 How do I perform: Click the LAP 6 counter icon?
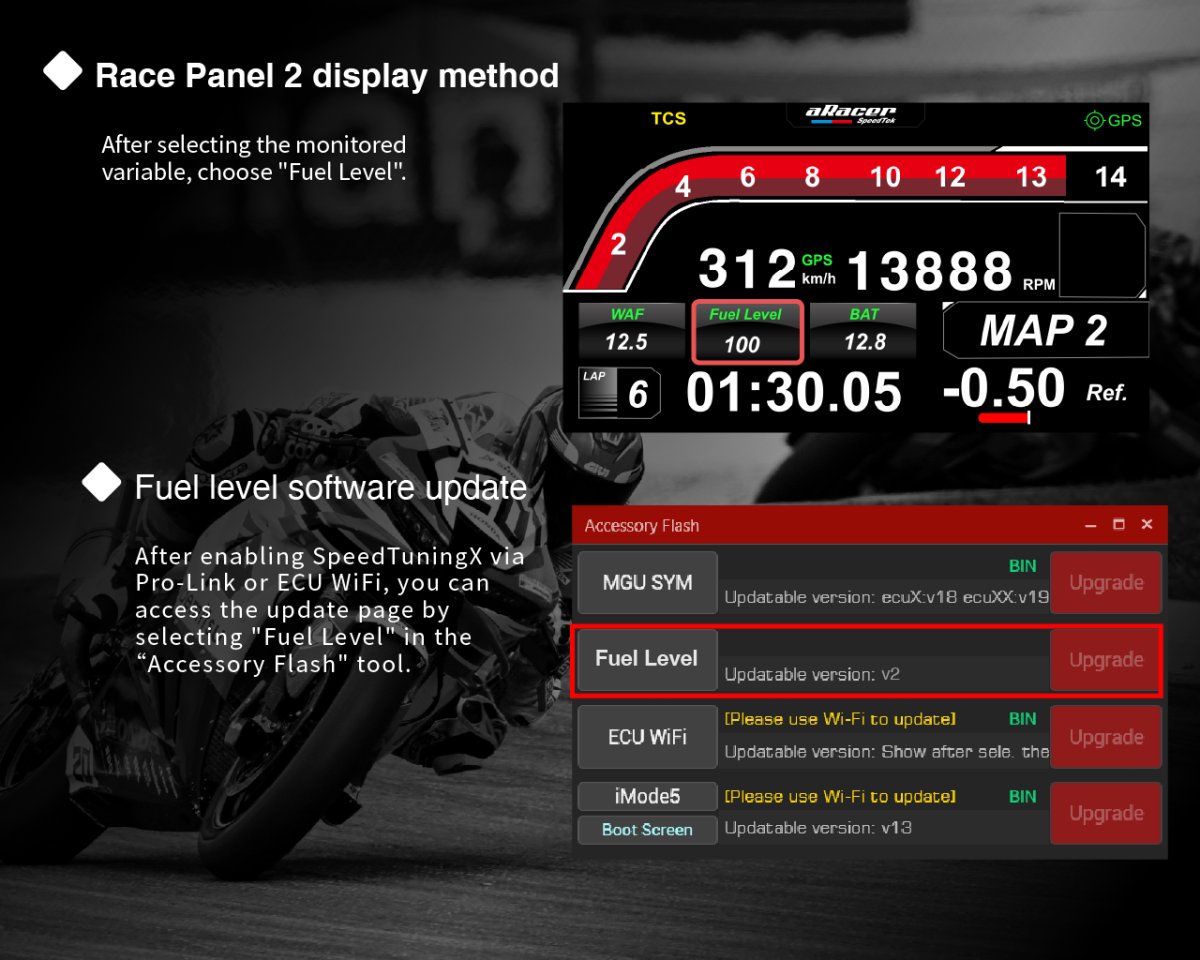(619, 393)
